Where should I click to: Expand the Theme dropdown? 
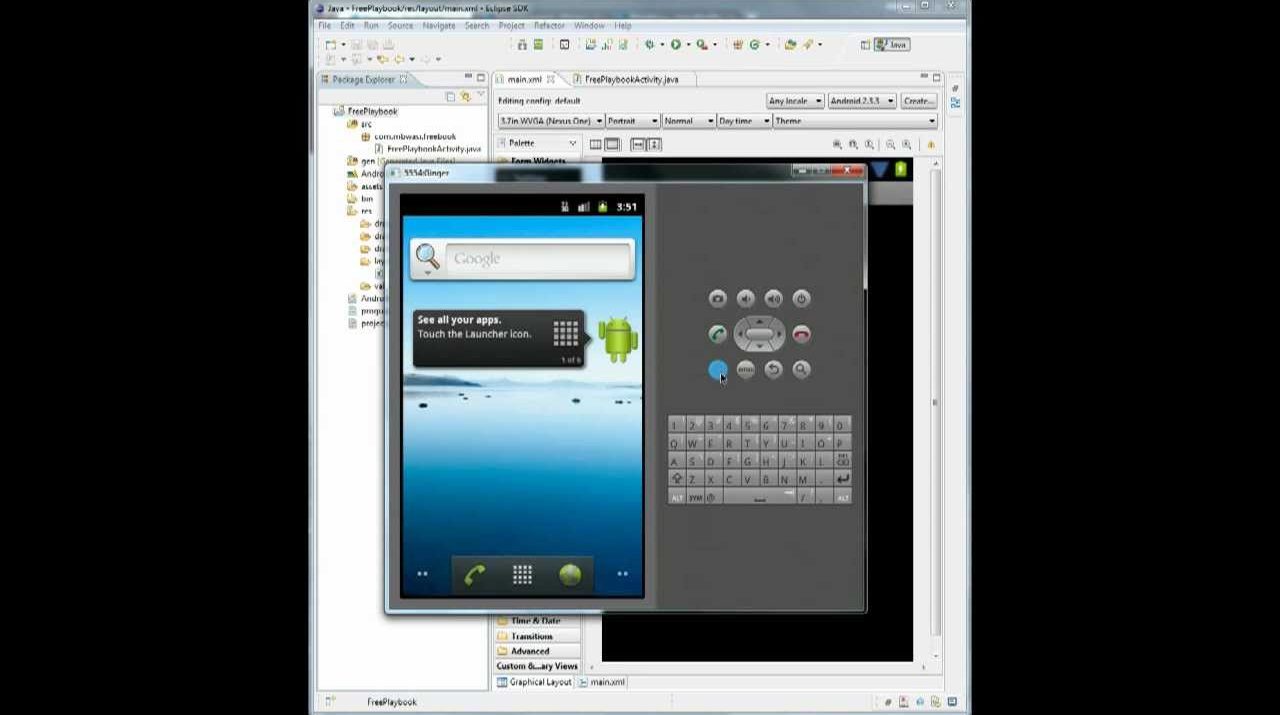(x=854, y=121)
